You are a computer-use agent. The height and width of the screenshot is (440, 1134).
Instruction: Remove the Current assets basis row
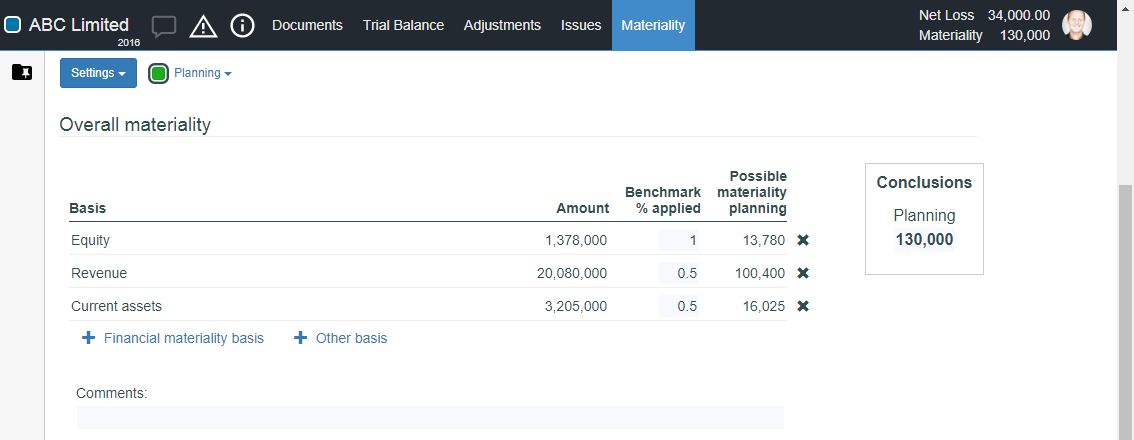coord(803,306)
